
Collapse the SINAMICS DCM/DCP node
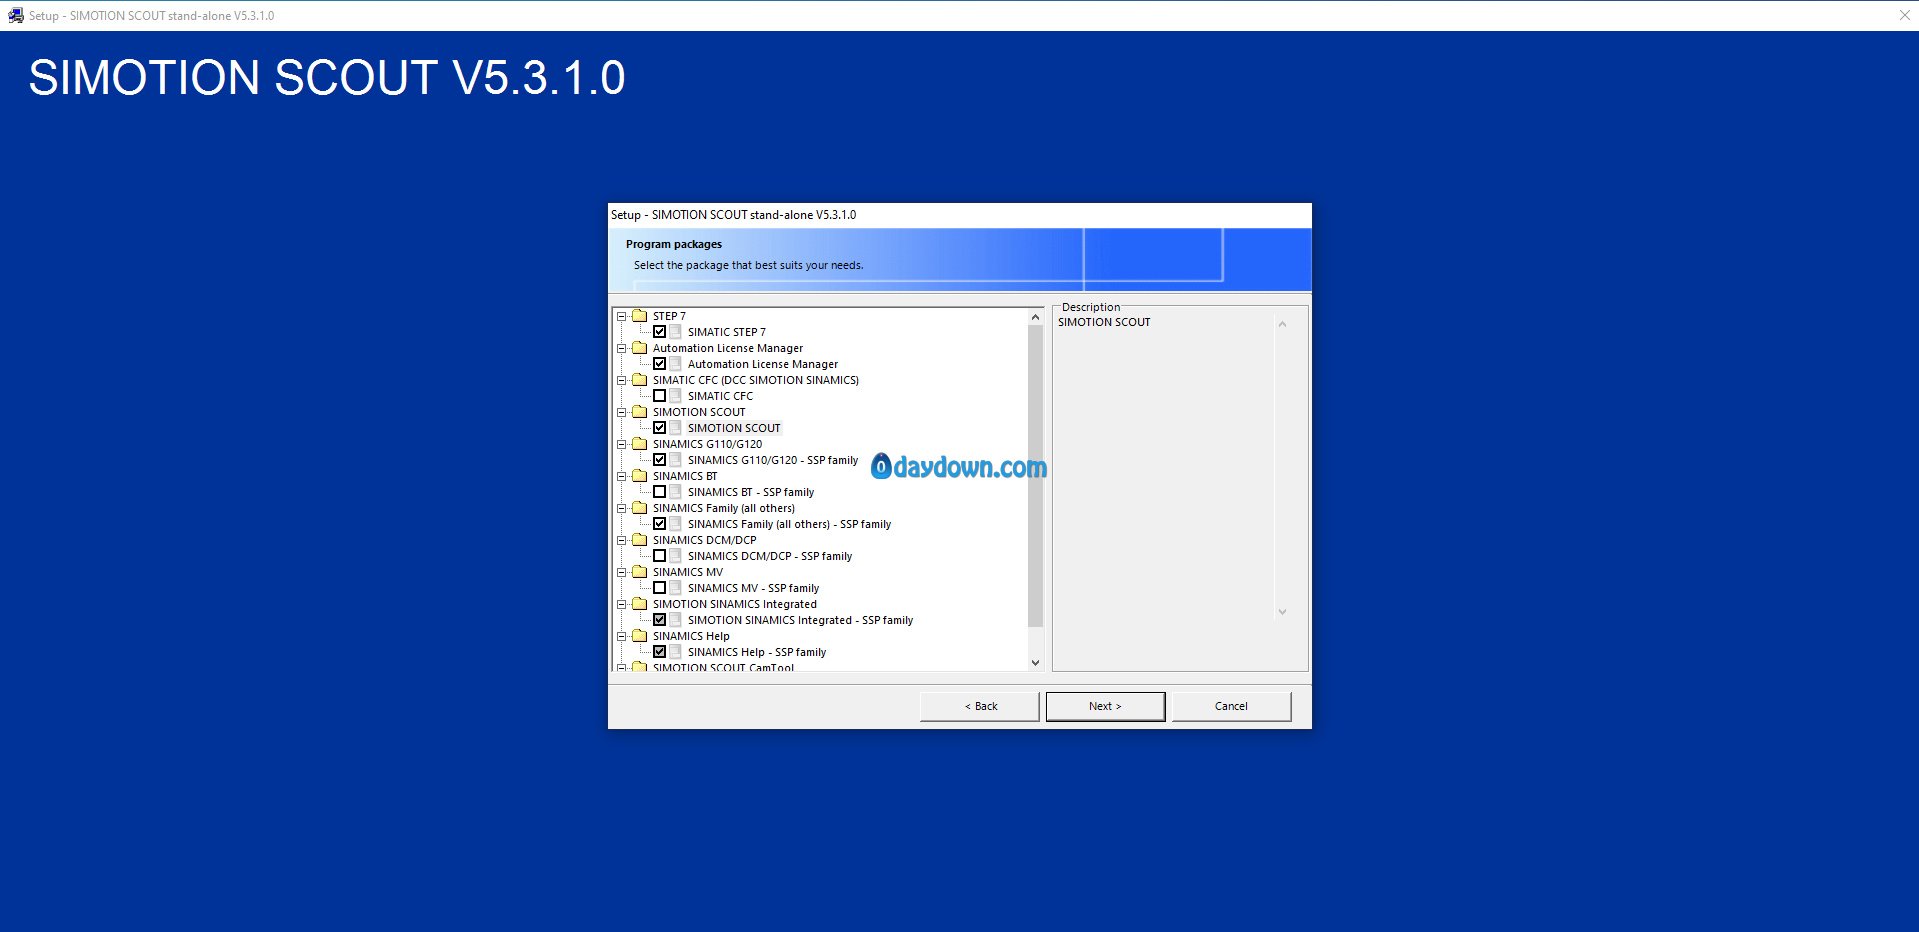point(622,540)
